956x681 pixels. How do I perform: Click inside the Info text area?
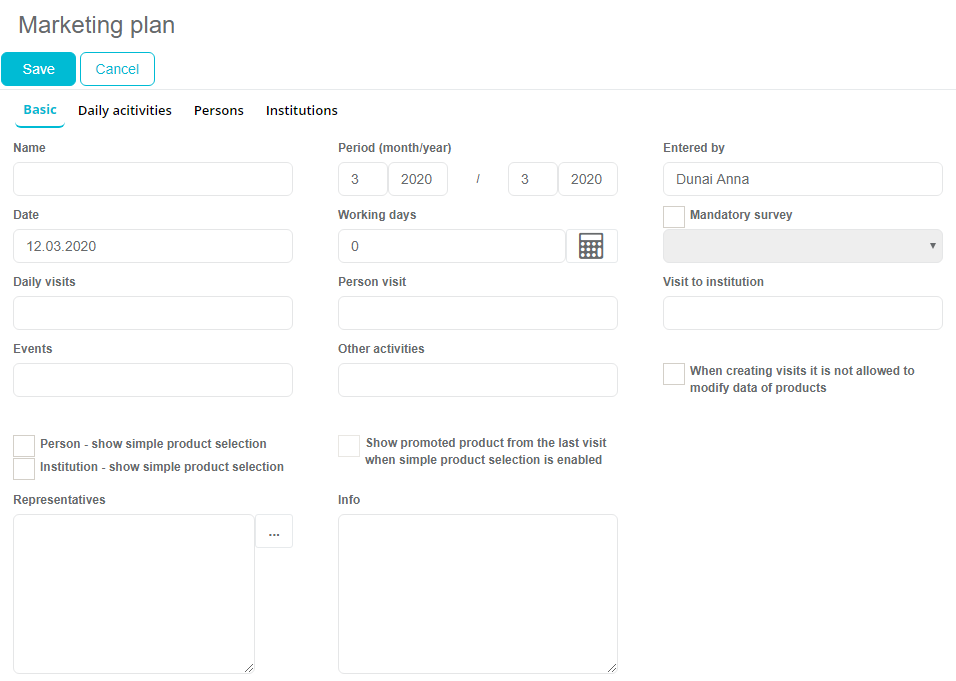[x=477, y=593]
